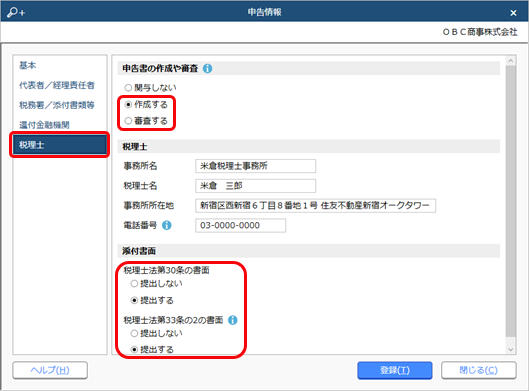Viewport: 529px width, 391px height.
Task: Choose 提出しない under 税理士法第30条の書面
Action: click(157, 283)
